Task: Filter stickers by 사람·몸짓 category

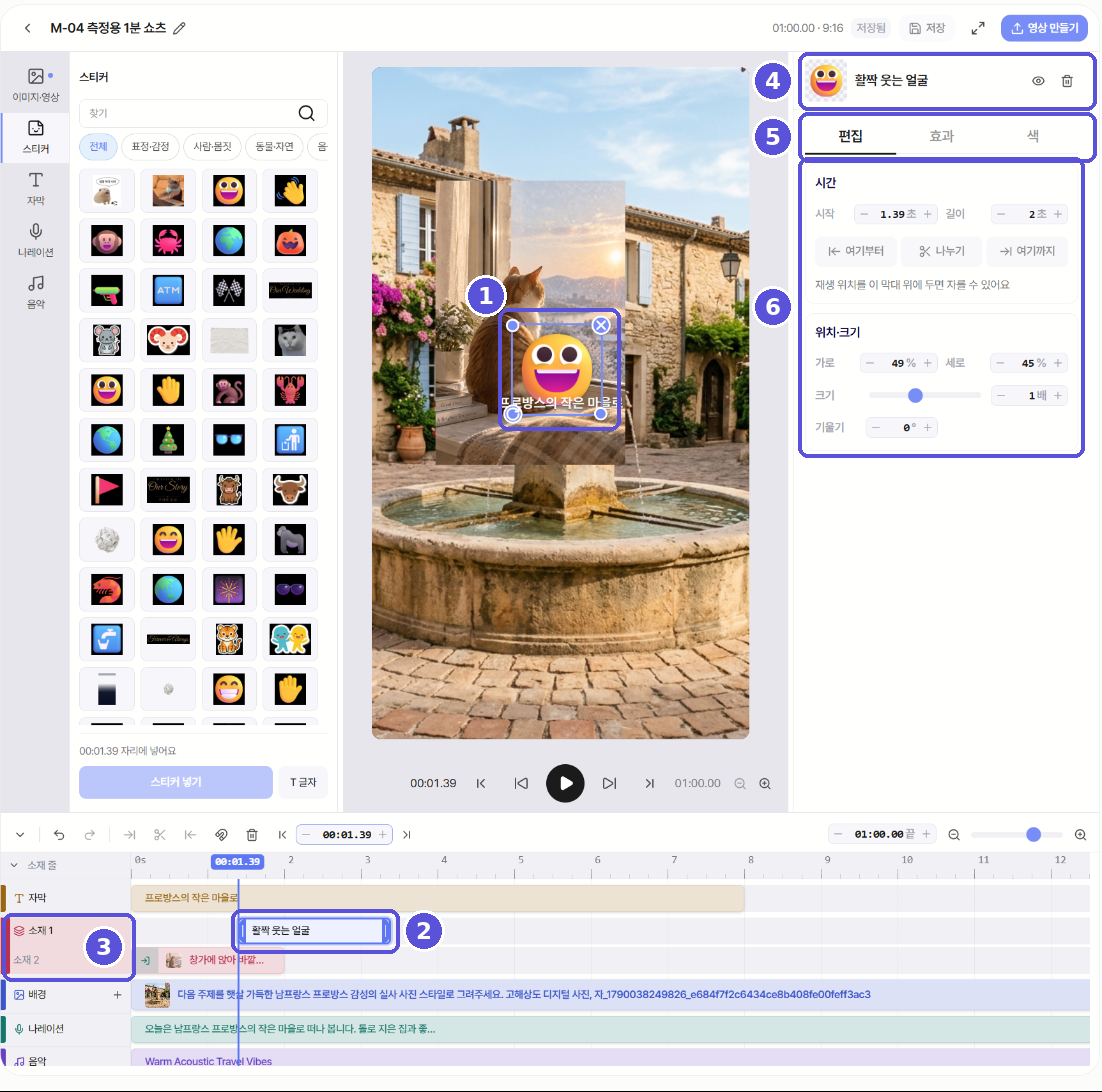Action: coord(212,146)
